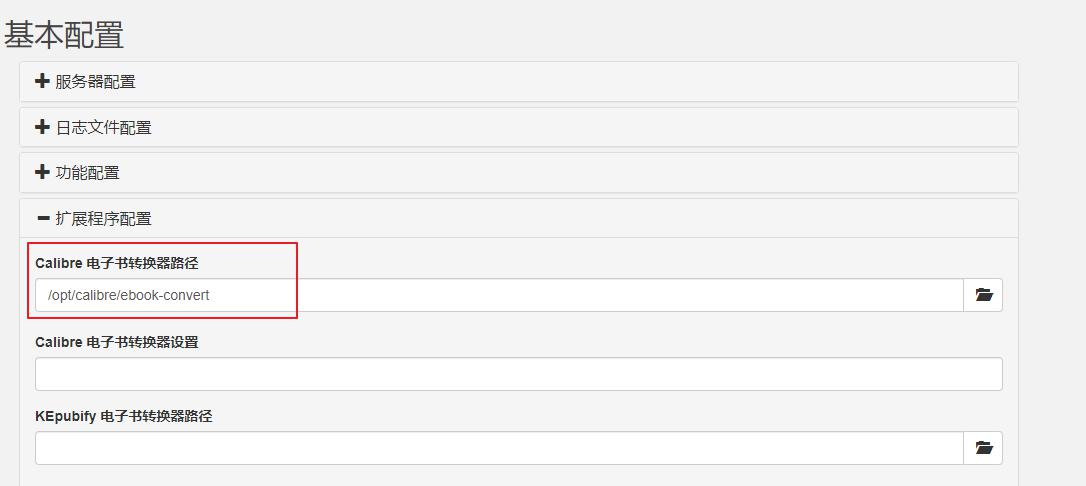Click the empty KEpubify 电子书转换器路径 field
The height and width of the screenshot is (486, 1086).
point(498,448)
